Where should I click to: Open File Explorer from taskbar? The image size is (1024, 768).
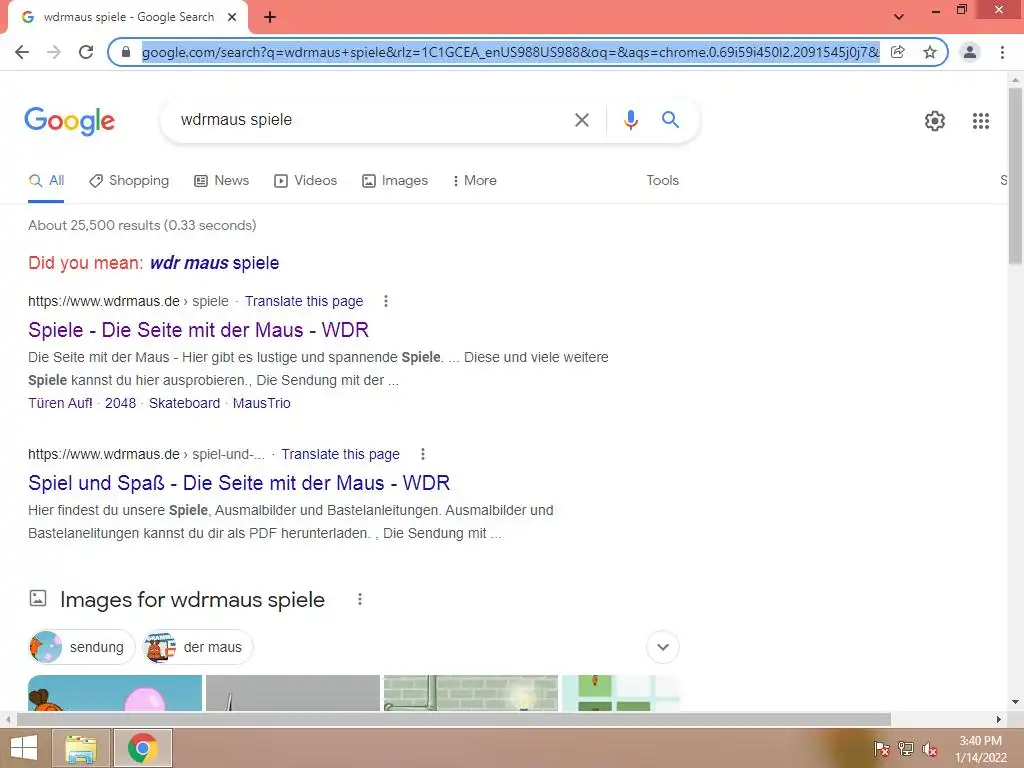pos(80,748)
